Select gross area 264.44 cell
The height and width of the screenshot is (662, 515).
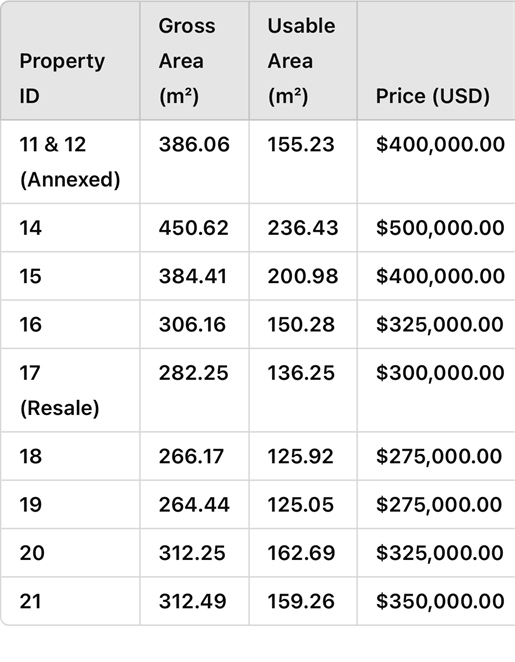click(195, 505)
